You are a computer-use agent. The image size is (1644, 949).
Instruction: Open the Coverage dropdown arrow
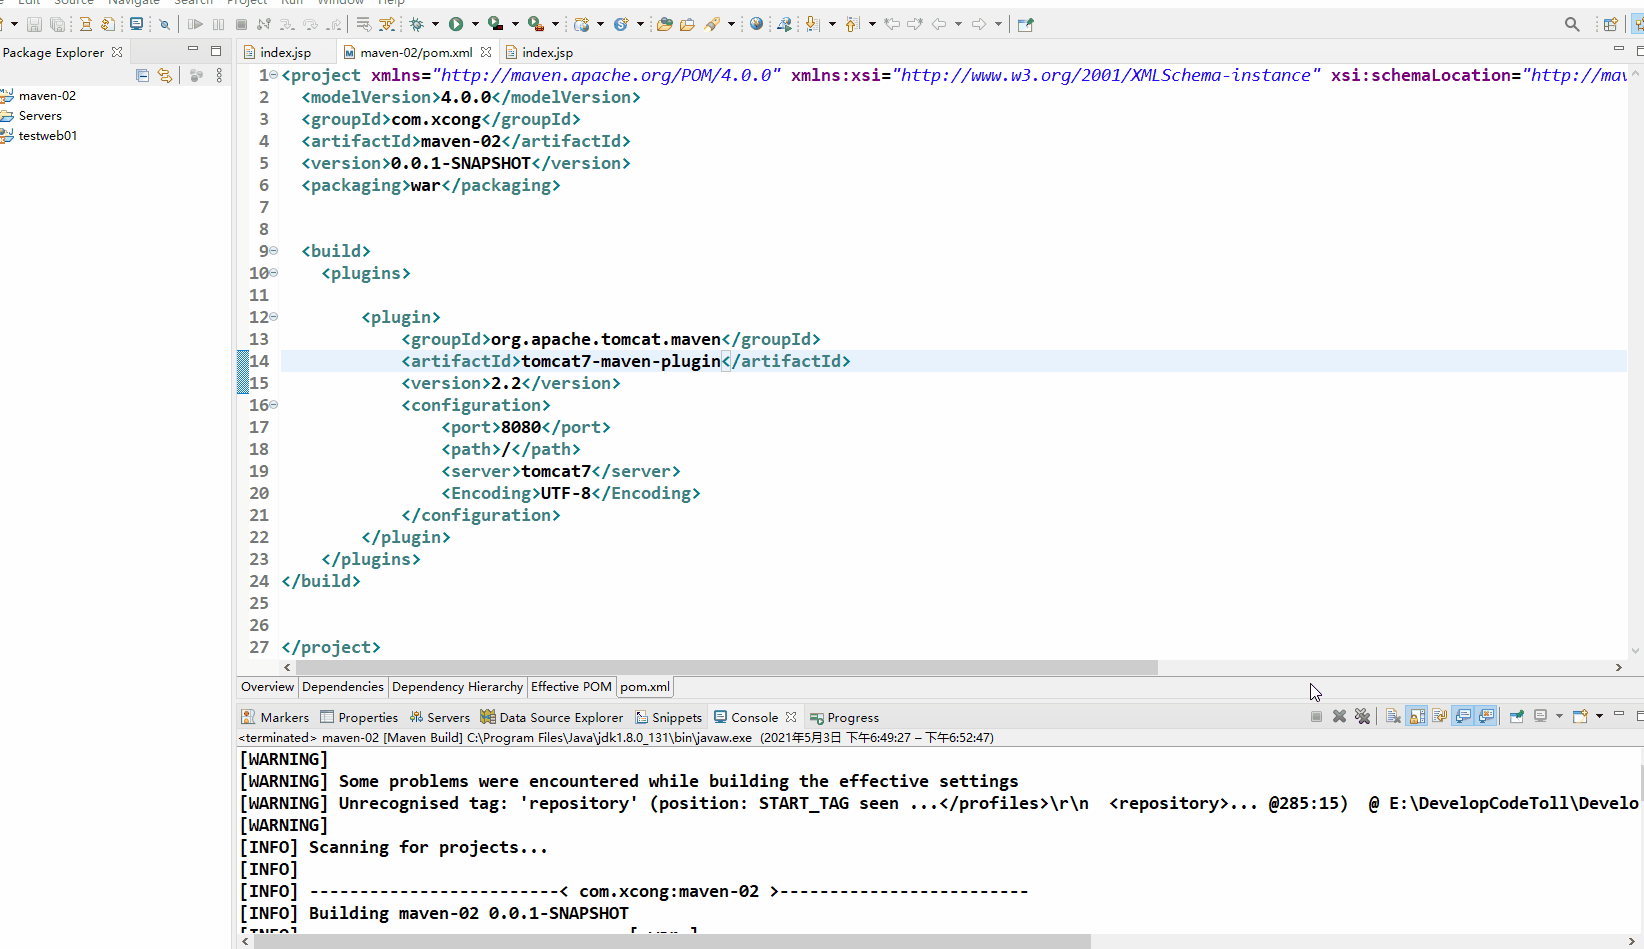click(x=515, y=24)
